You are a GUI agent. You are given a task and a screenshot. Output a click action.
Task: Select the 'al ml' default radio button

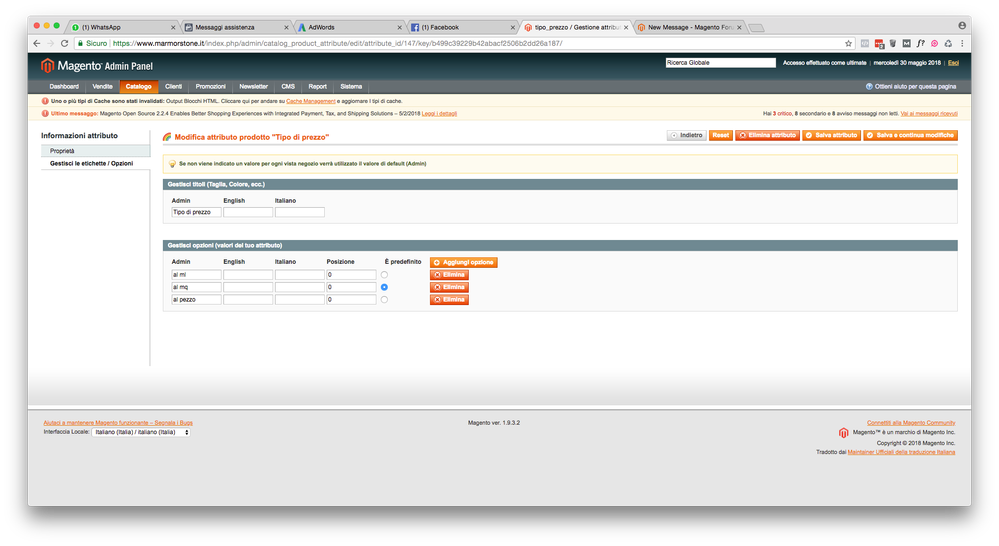tap(385, 275)
